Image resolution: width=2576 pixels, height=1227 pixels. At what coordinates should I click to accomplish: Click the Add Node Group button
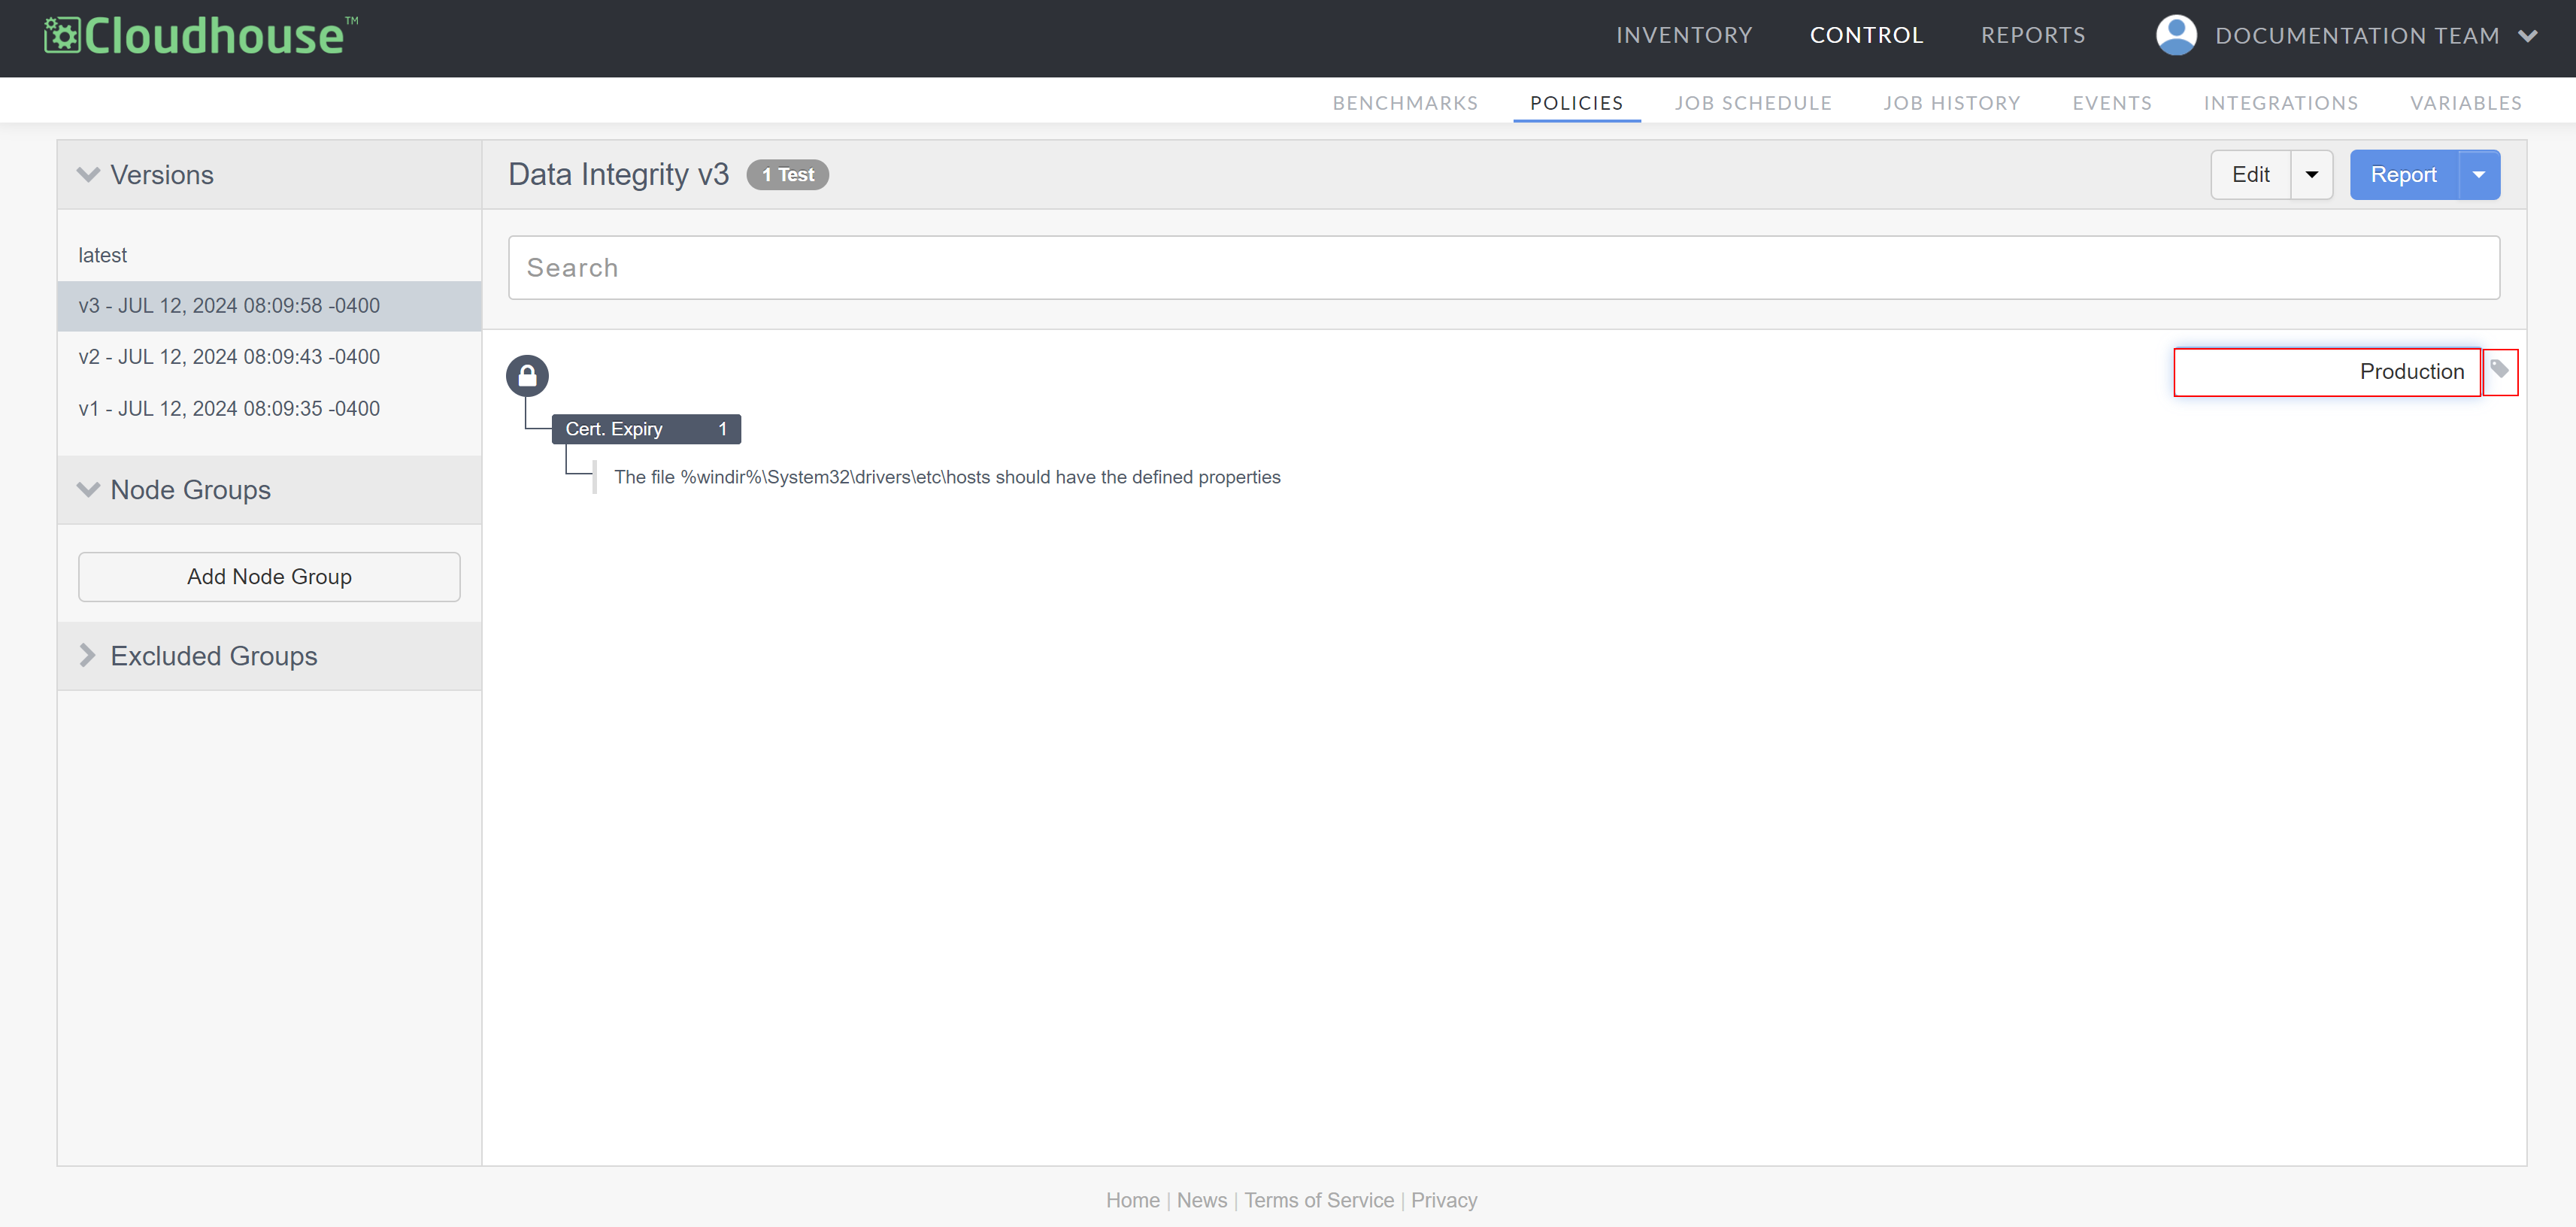pyautogui.click(x=269, y=577)
